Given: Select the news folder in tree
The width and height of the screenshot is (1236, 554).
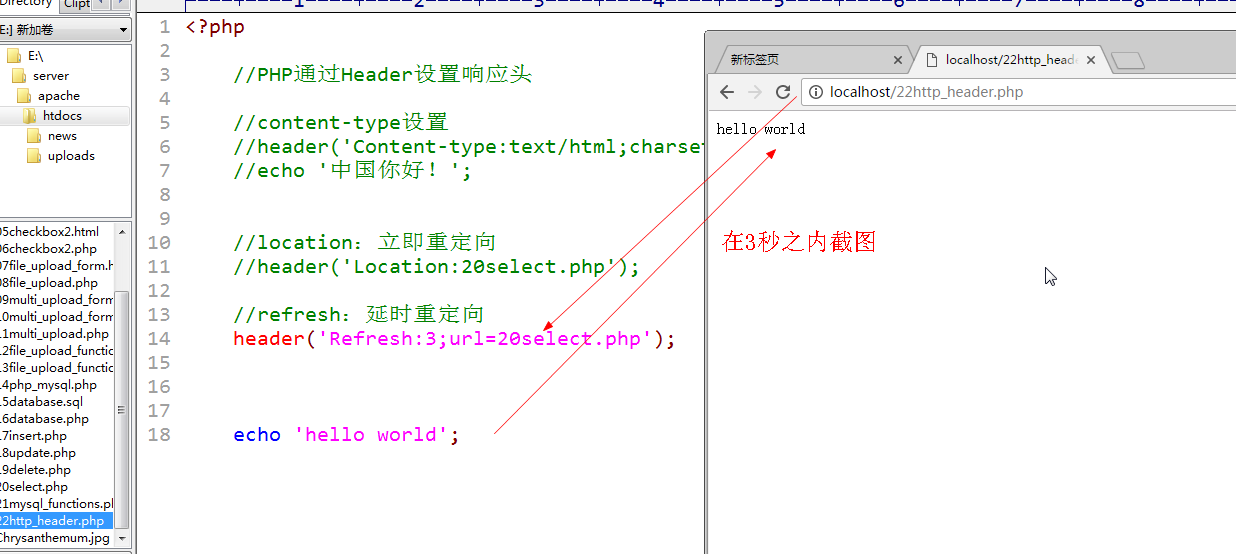Looking at the screenshot, I should 62,135.
